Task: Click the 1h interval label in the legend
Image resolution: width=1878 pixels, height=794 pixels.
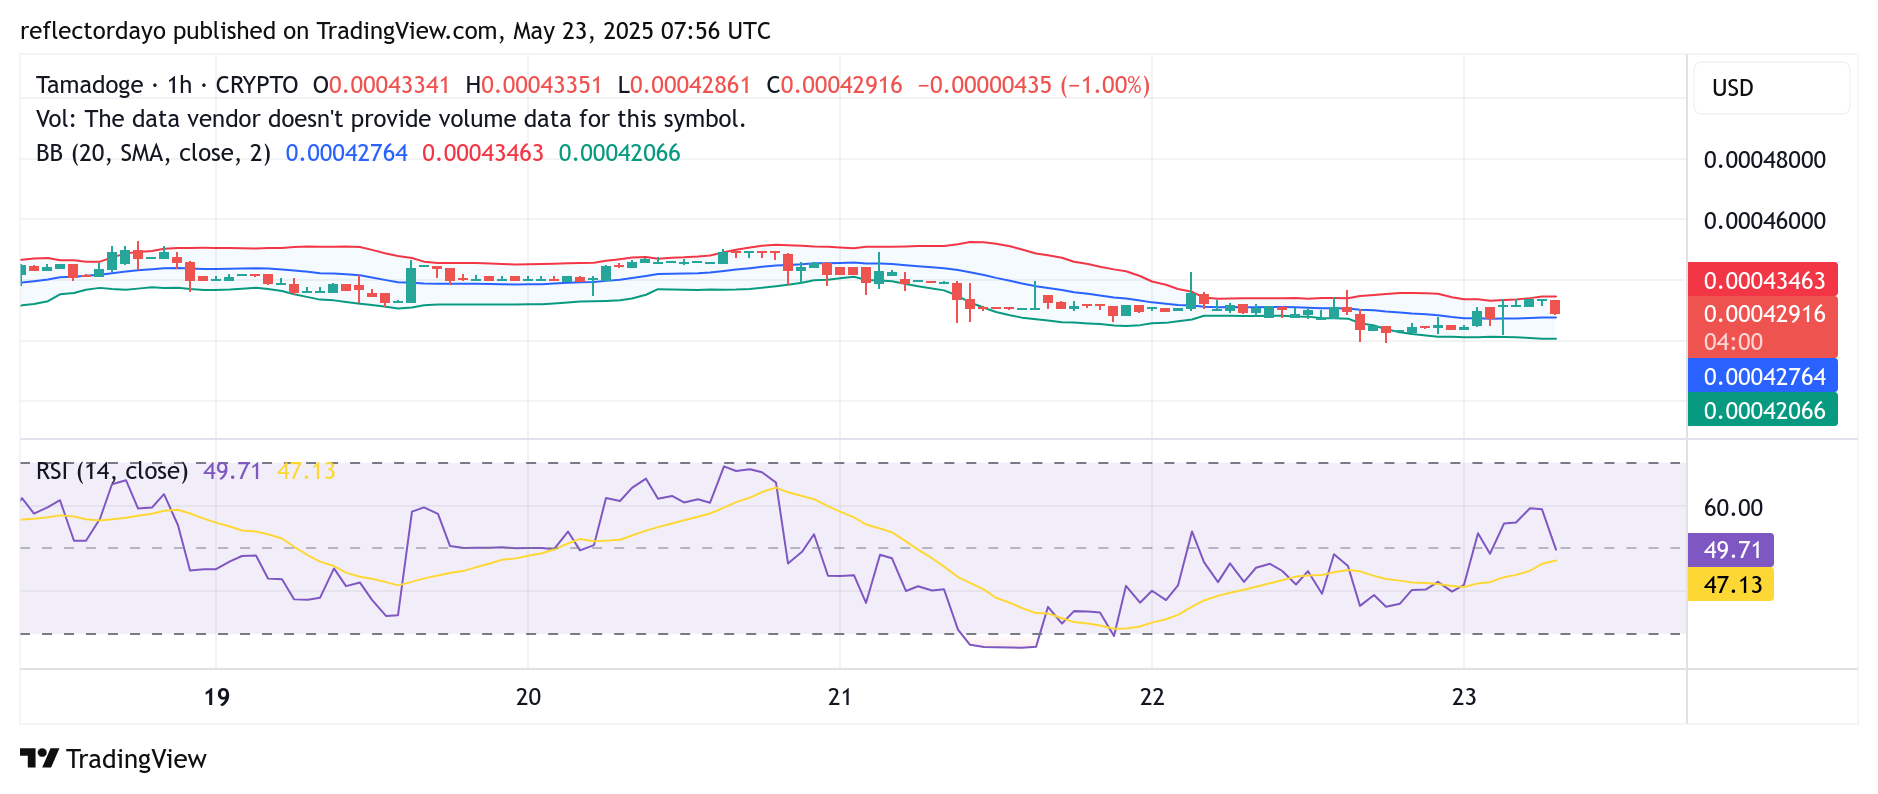Action: coord(180,85)
